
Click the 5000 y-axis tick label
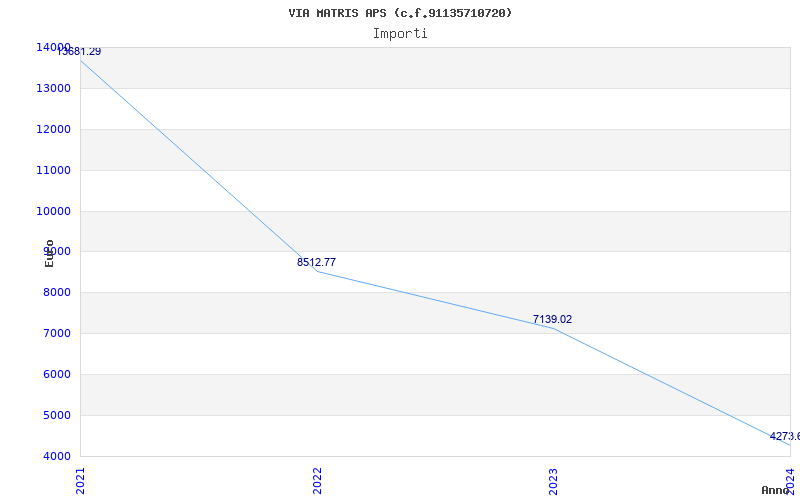coord(56,415)
